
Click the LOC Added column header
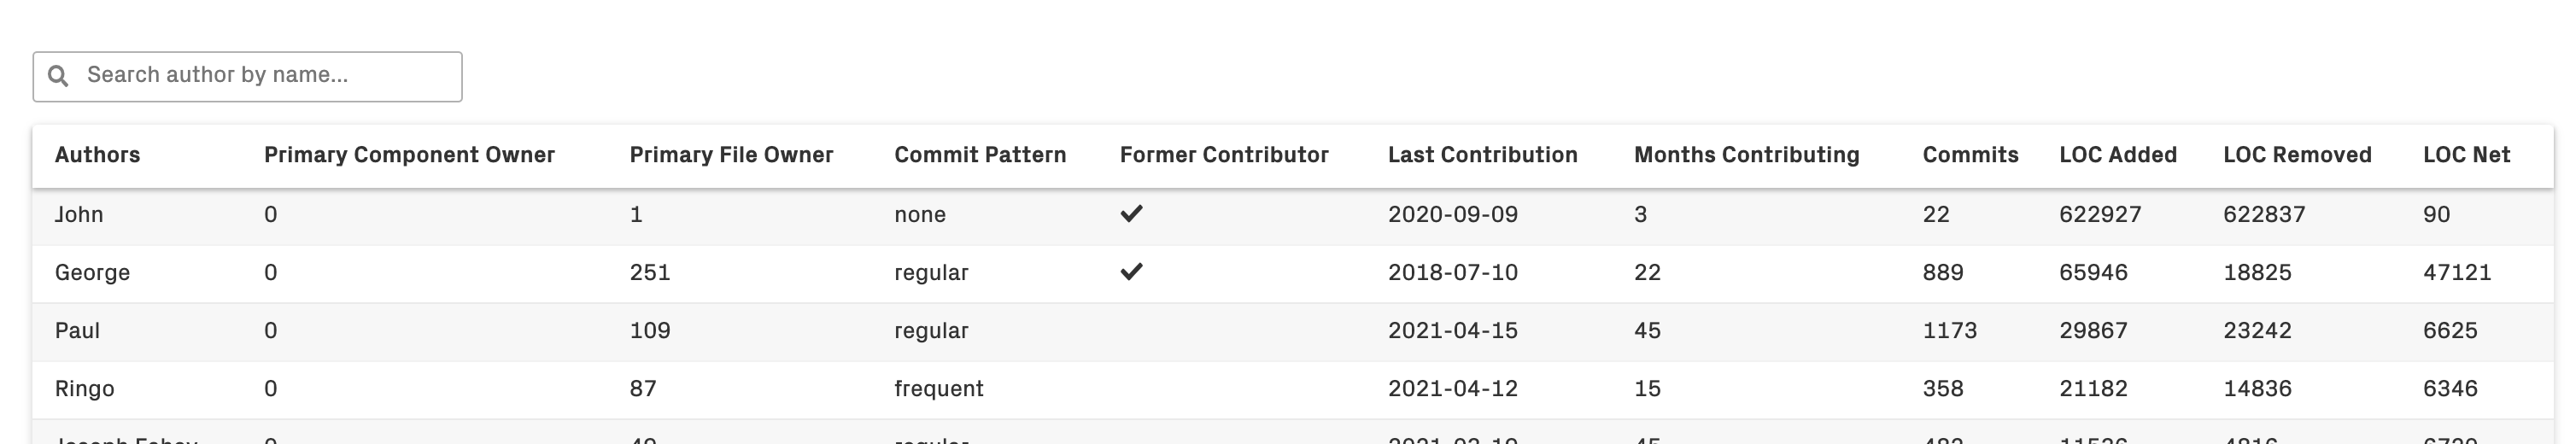pos(2118,155)
